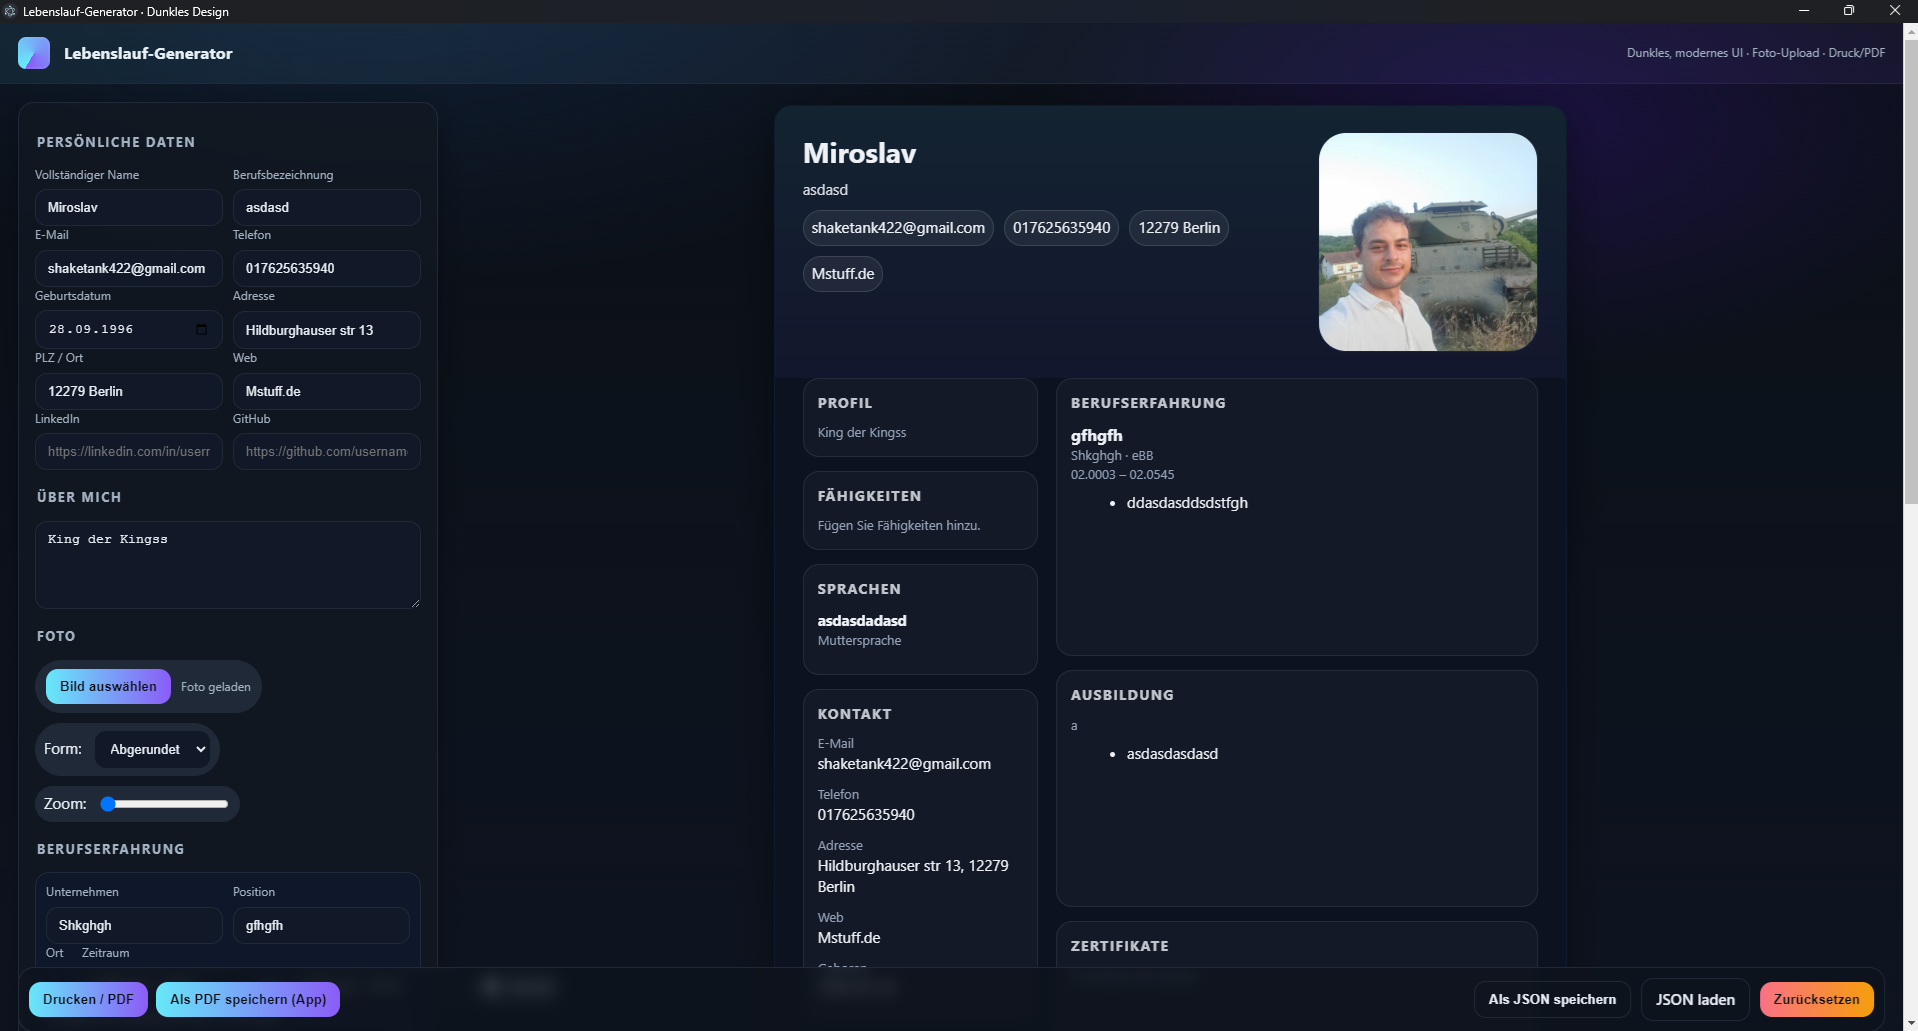The image size is (1918, 1031).
Task: Click the profile photo in the CV preview
Action: tap(1427, 242)
